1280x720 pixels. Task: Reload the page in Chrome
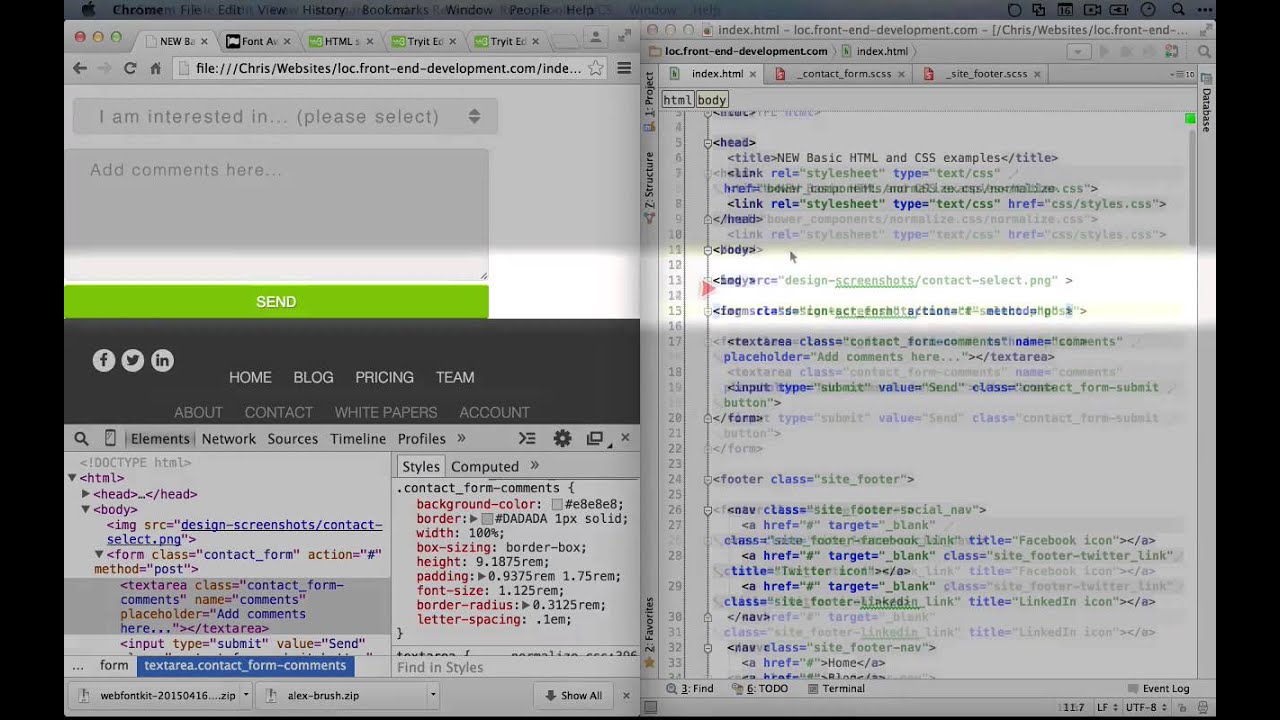(x=130, y=68)
